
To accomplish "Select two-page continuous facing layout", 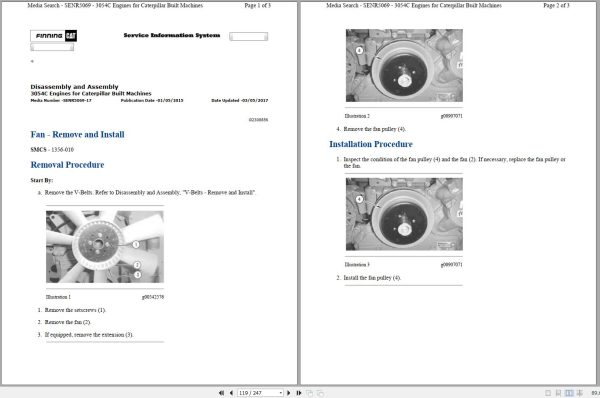I will coord(580,393).
